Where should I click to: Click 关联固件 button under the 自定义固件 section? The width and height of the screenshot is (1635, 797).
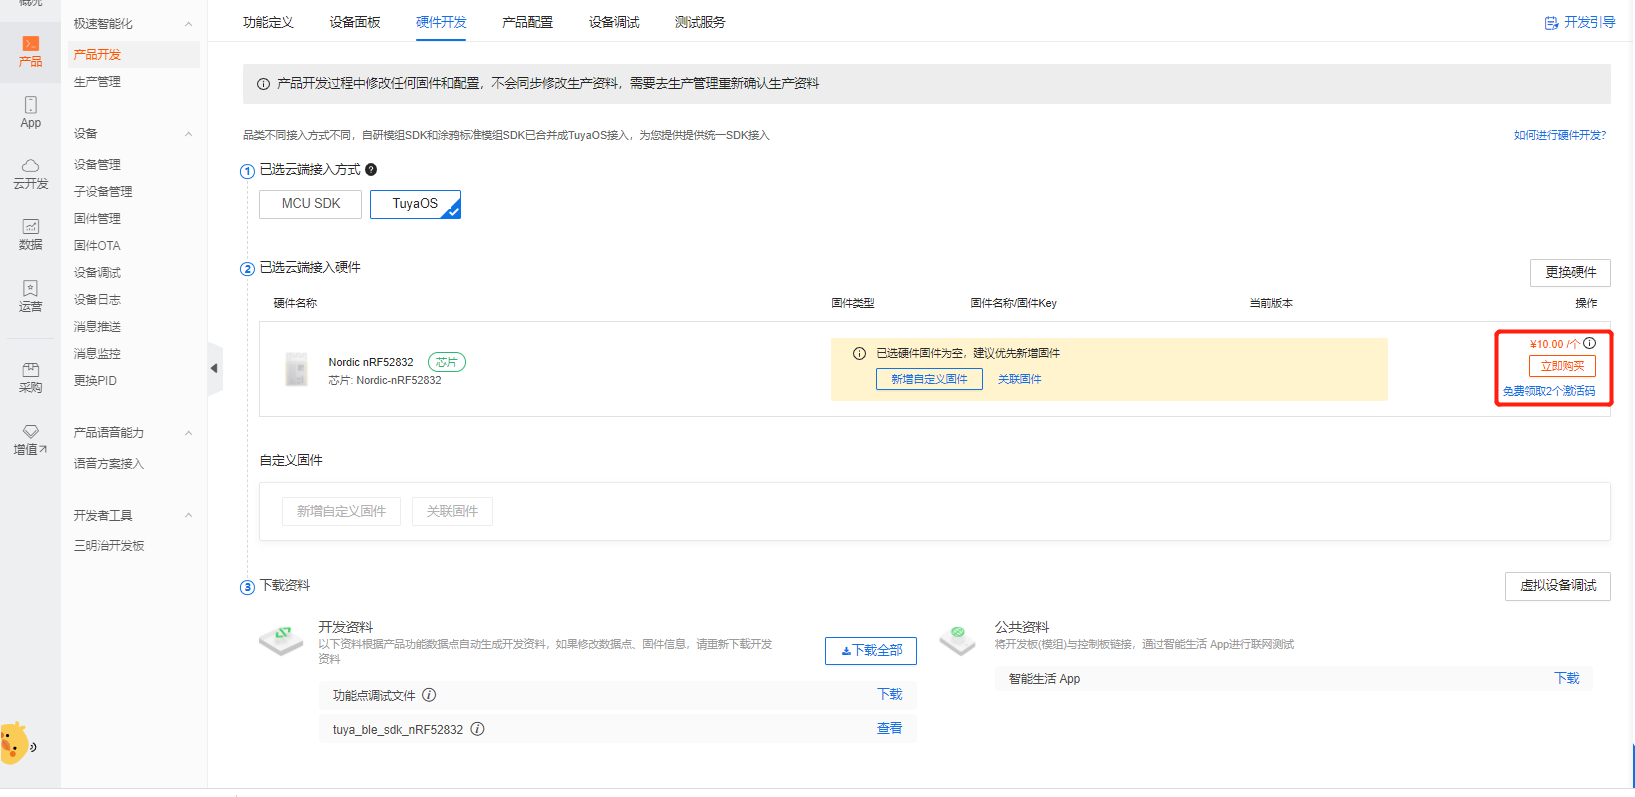pyautogui.click(x=452, y=511)
